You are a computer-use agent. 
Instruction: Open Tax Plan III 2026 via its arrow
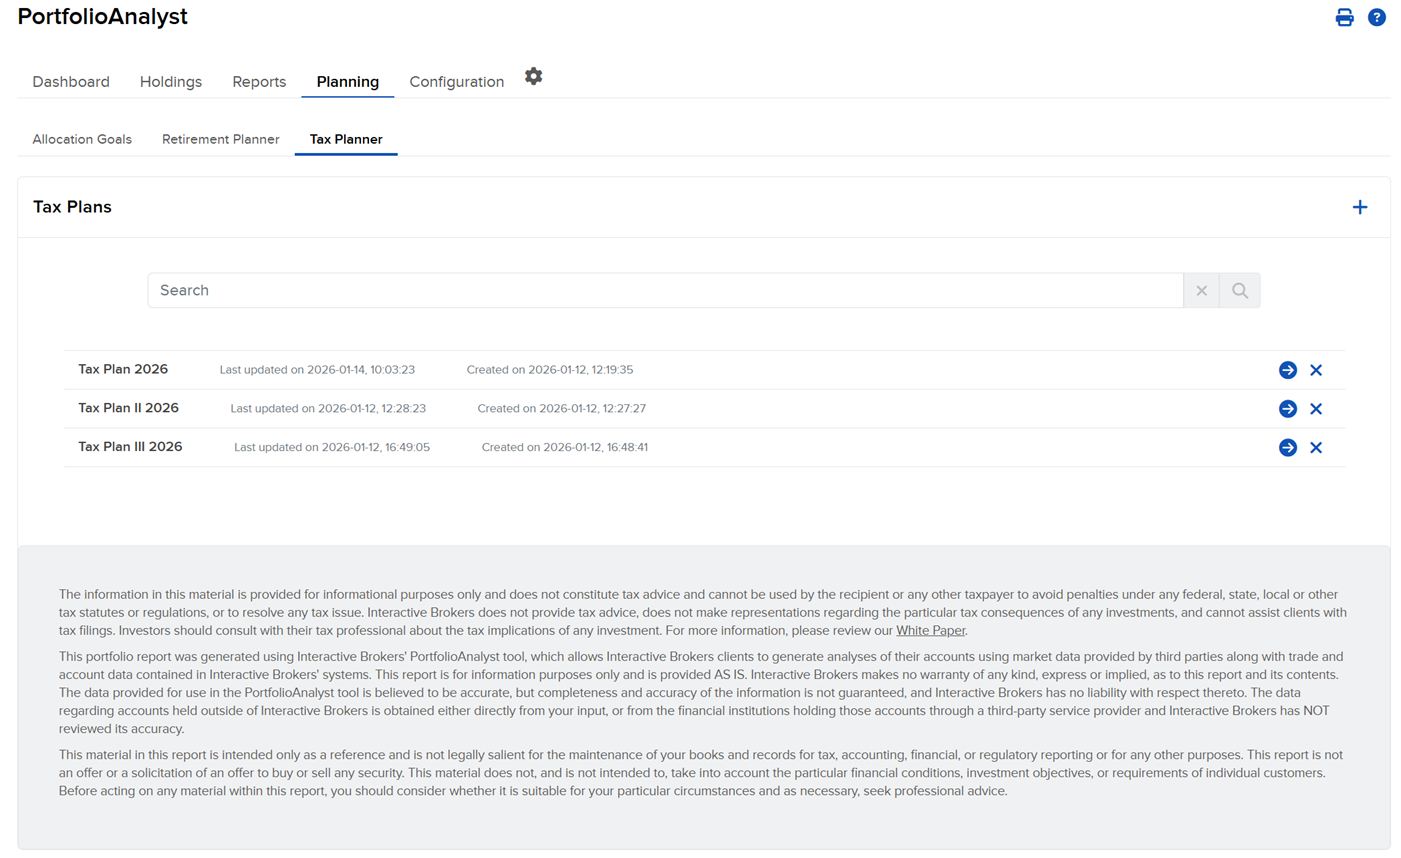pos(1287,447)
